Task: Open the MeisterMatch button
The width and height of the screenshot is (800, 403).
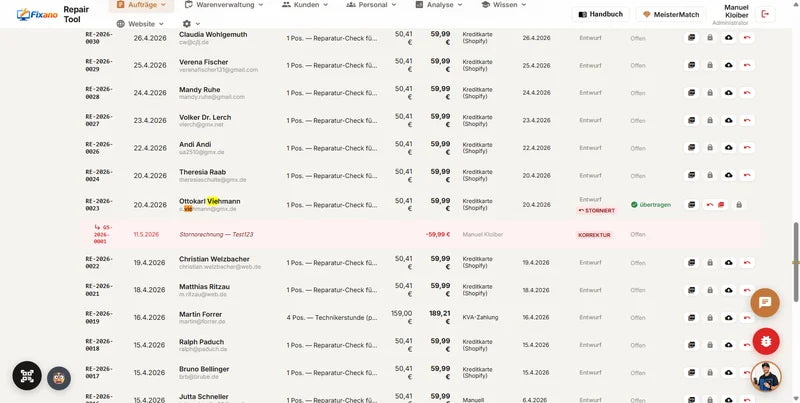Action: coord(671,14)
